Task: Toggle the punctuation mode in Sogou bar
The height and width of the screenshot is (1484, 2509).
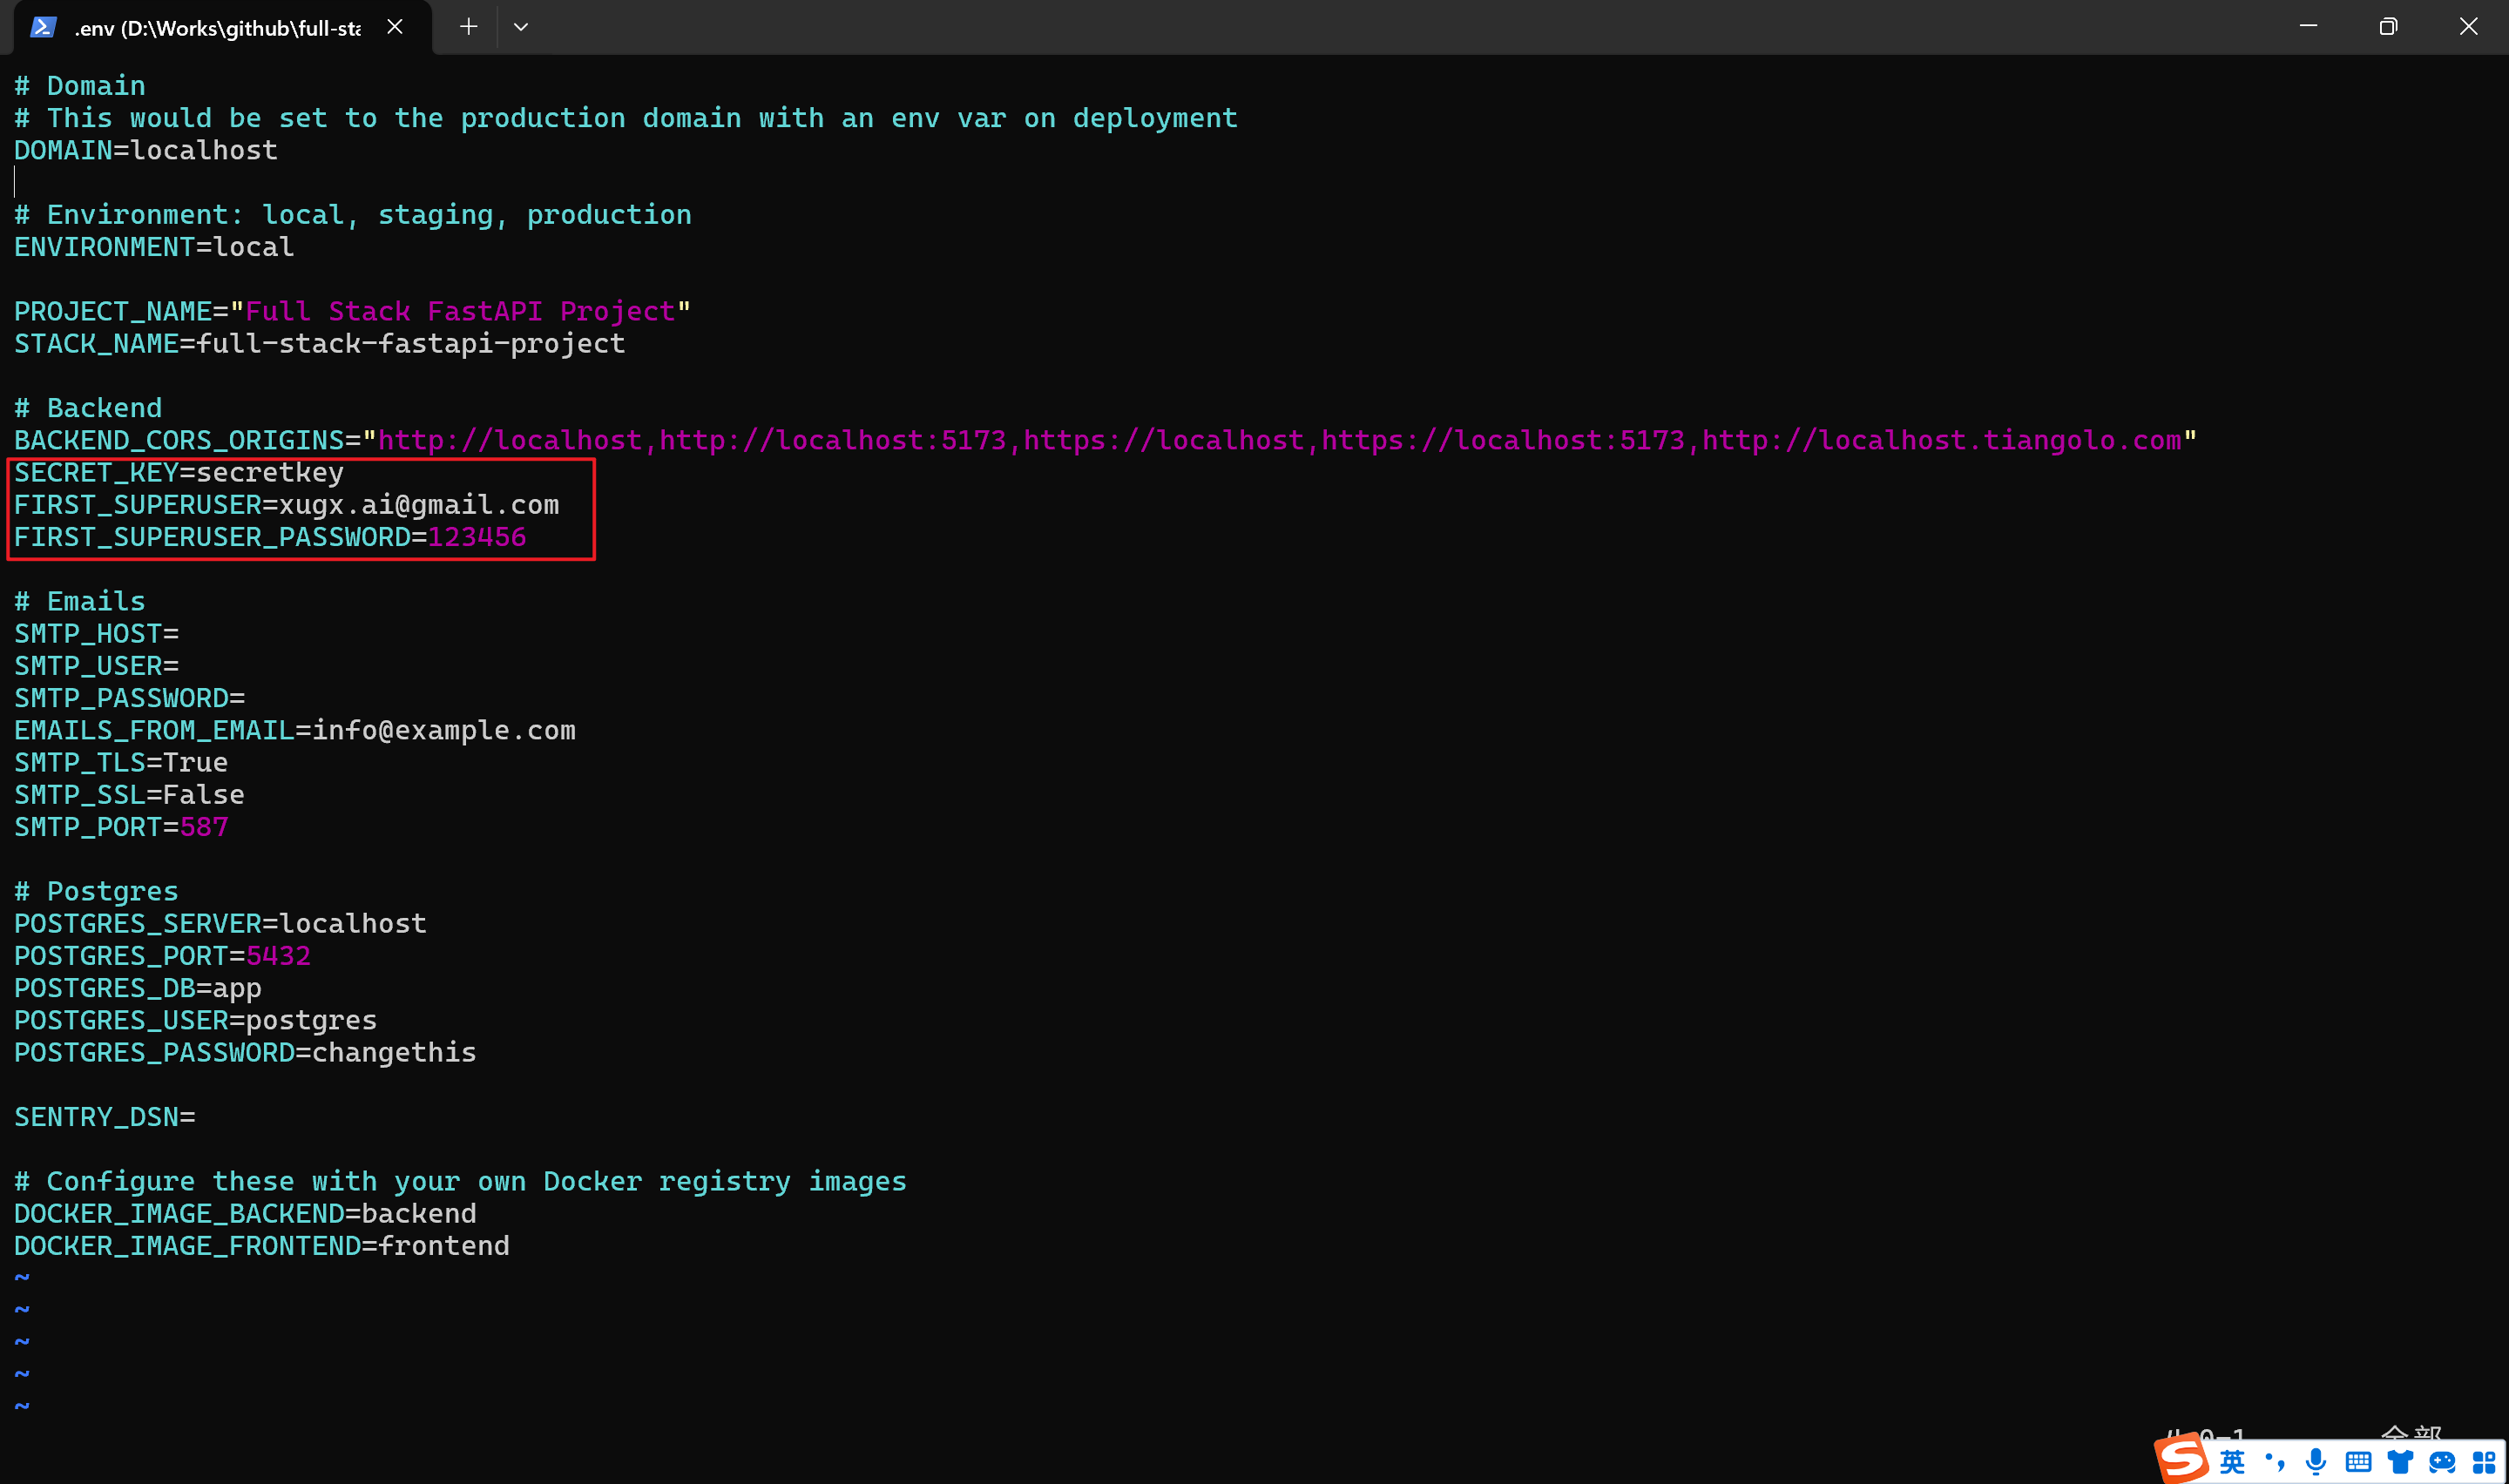Action: (x=2275, y=1462)
